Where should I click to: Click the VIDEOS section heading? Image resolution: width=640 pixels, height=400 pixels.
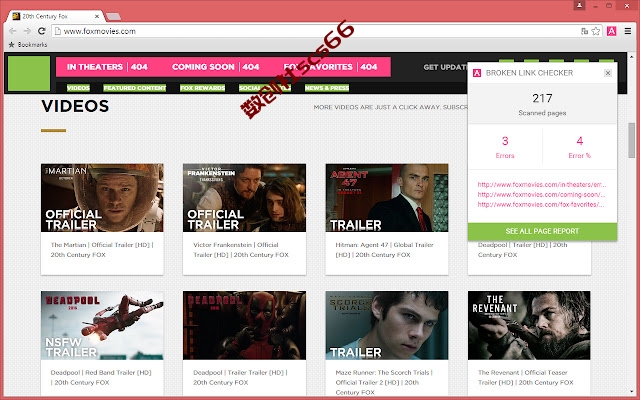[75, 106]
